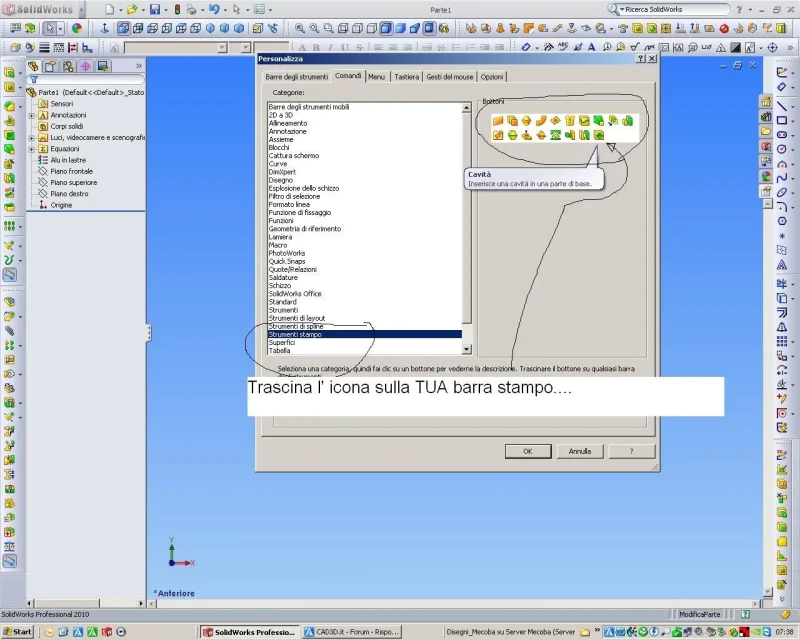The height and width of the screenshot is (640, 800).
Task: Click the Annulla button
Action: [x=580, y=451]
